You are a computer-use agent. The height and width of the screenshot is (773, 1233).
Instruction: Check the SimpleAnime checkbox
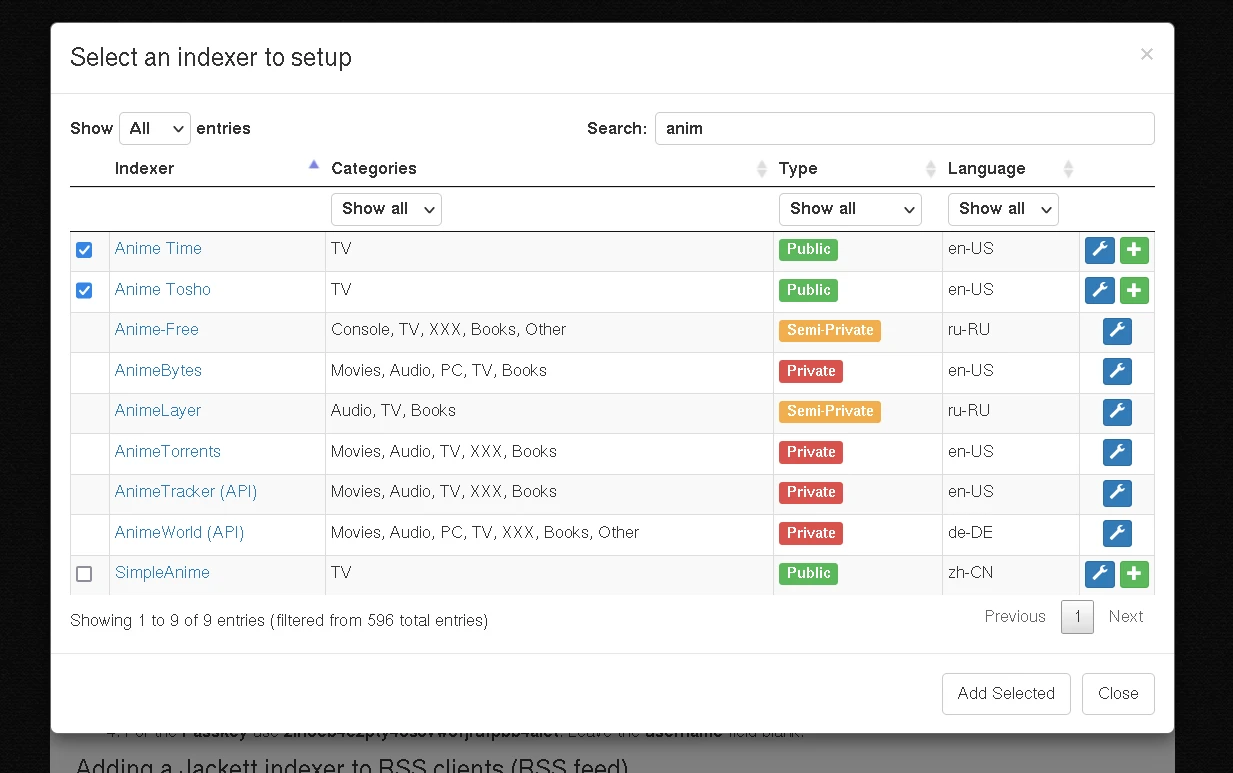click(84, 574)
